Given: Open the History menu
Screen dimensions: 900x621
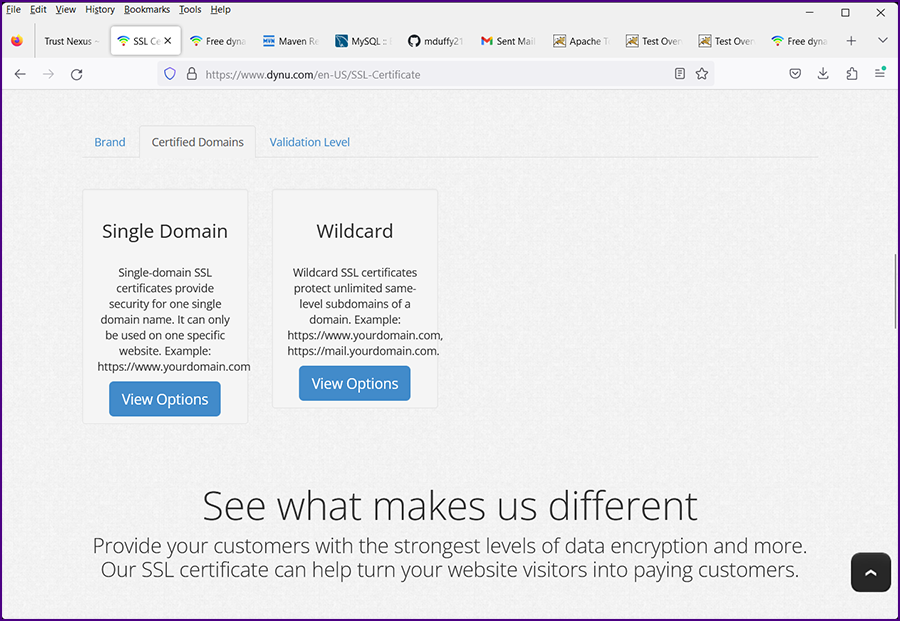Looking at the screenshot, I should 100,10.
